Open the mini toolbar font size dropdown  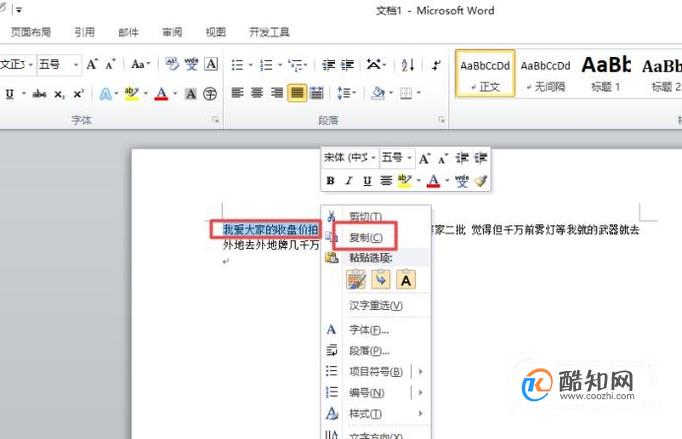pos(410,158)
